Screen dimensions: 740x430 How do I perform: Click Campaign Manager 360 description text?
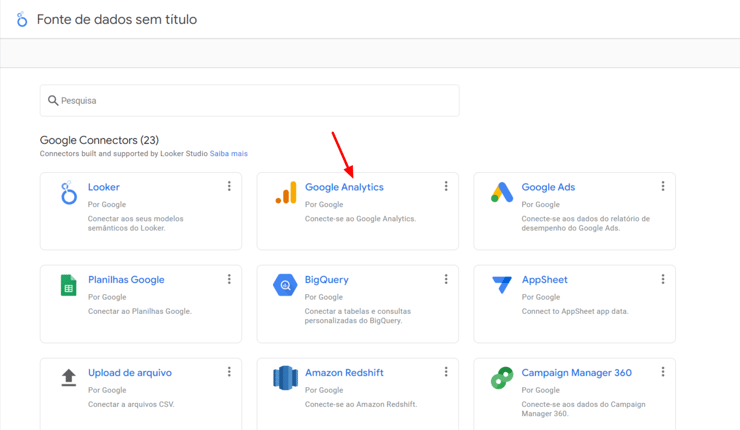583,409
